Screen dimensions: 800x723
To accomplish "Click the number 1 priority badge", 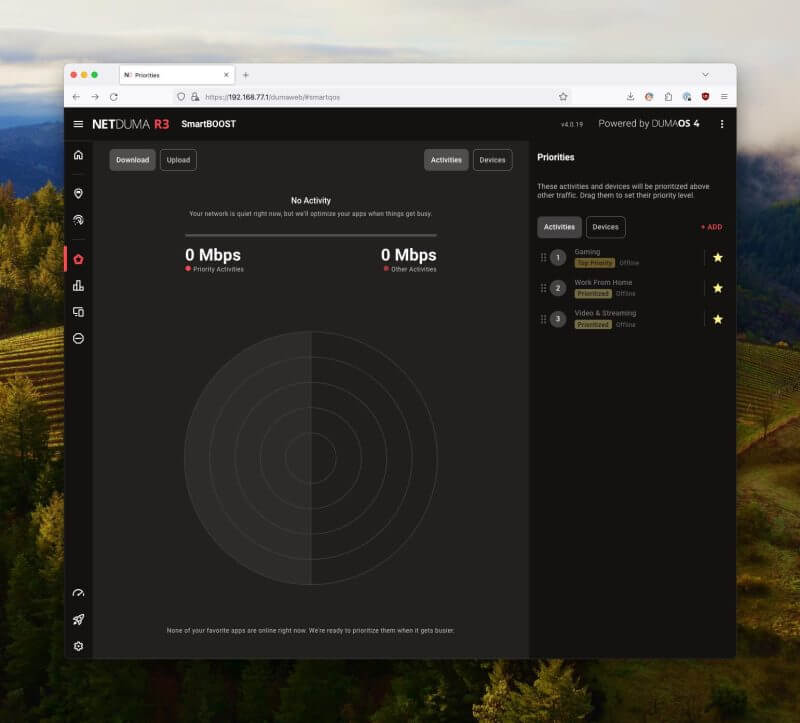I will tap(558, 258).
